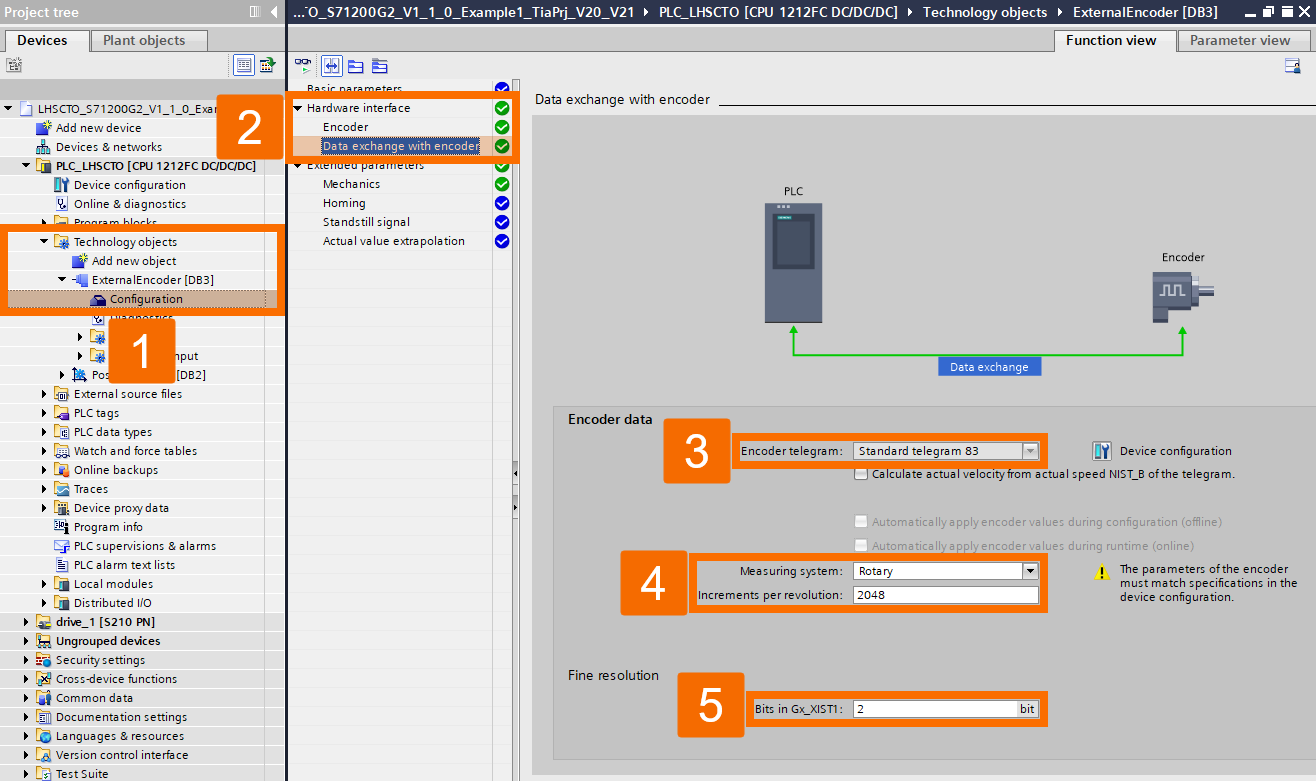Click the first folder icon in the editor toolbar

click(x=356, y=66)
